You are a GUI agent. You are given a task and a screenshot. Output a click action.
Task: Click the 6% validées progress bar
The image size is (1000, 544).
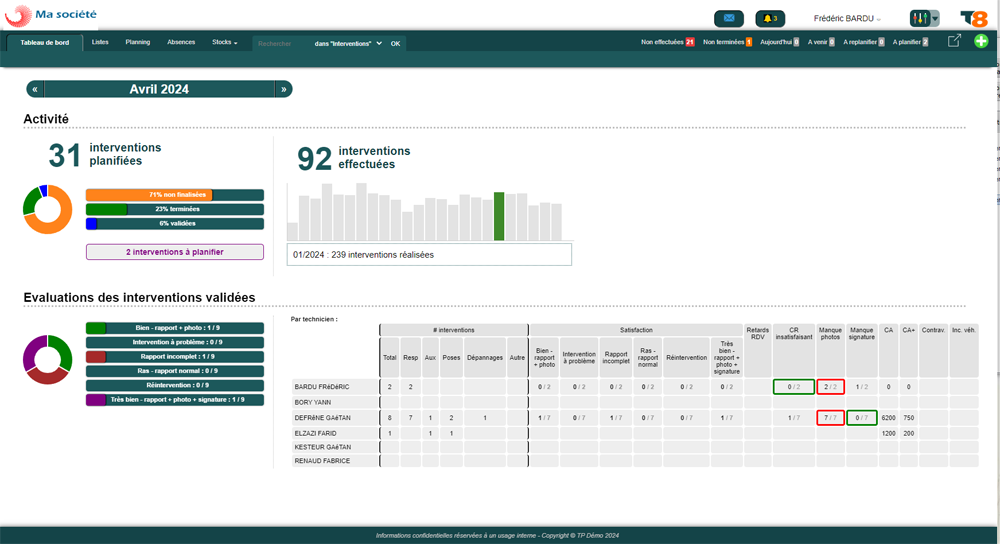pyautogui.click(x=175, y=224)
